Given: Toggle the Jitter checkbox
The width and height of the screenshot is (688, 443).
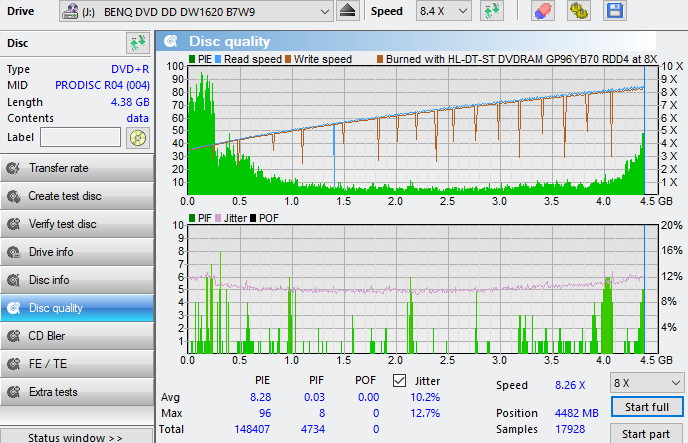Looking at the screenshot, I should tap(399, 380).
